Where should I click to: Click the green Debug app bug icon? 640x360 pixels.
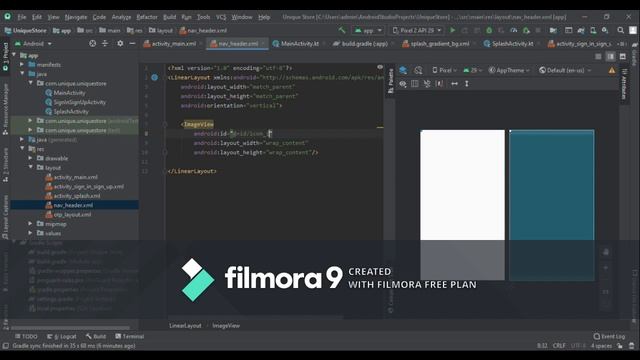[489, 30]
